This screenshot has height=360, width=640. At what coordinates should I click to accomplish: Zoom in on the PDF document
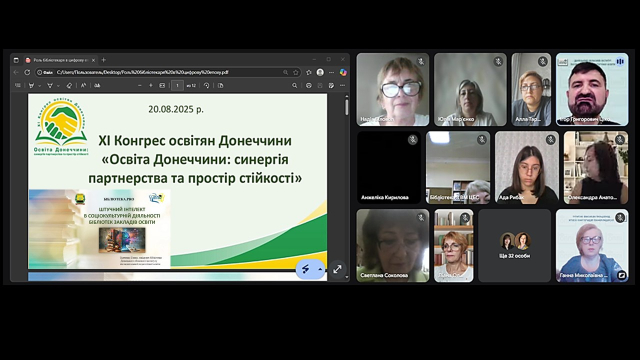click(x=151, y=85)
